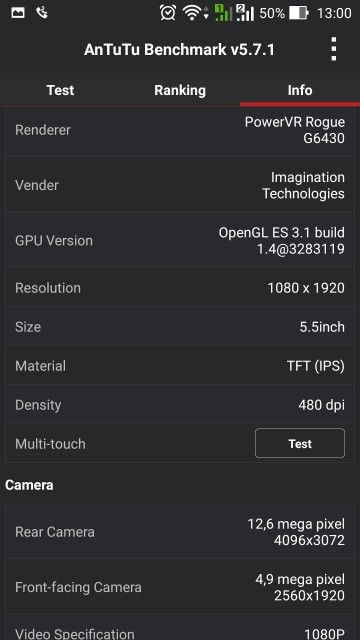This screenshot has height=640, width=360.
Task: Start the Multi-touch Test button
Action: click(300, 443)
